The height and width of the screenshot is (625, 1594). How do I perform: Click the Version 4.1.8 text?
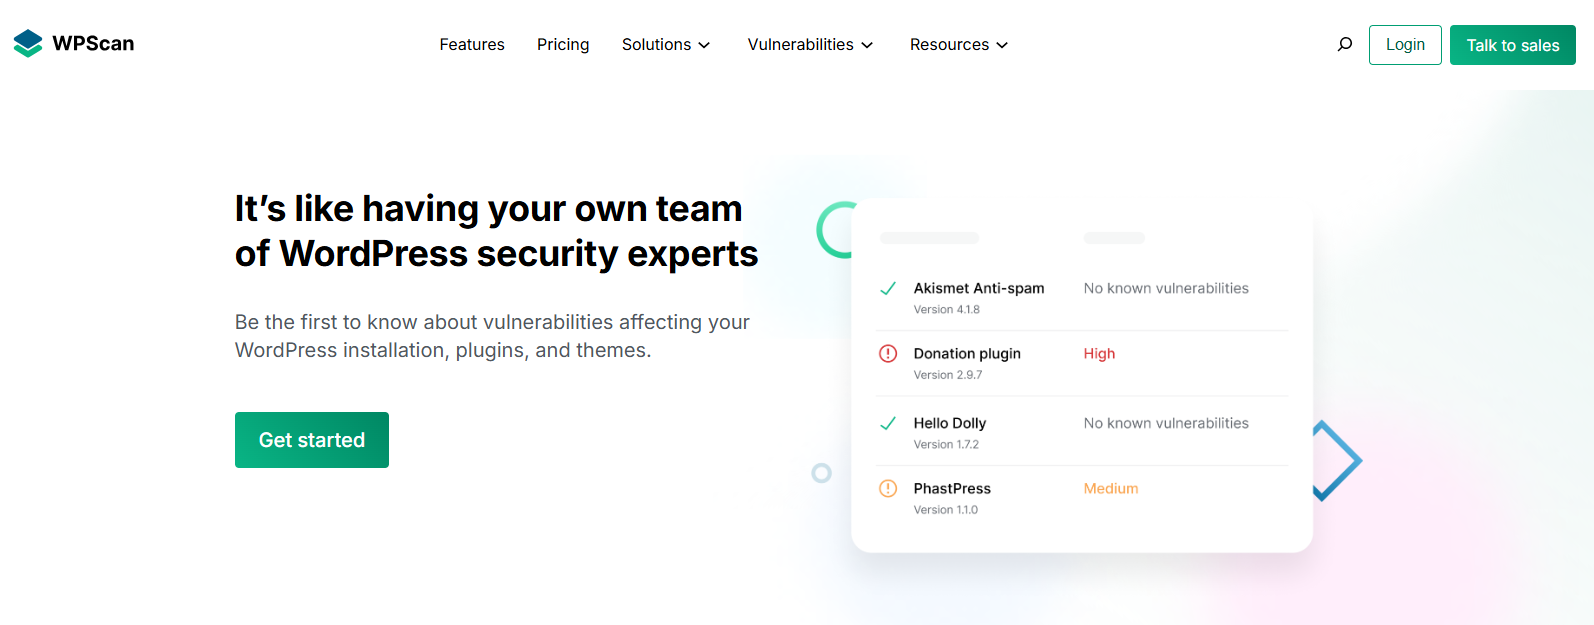point(947,309)
